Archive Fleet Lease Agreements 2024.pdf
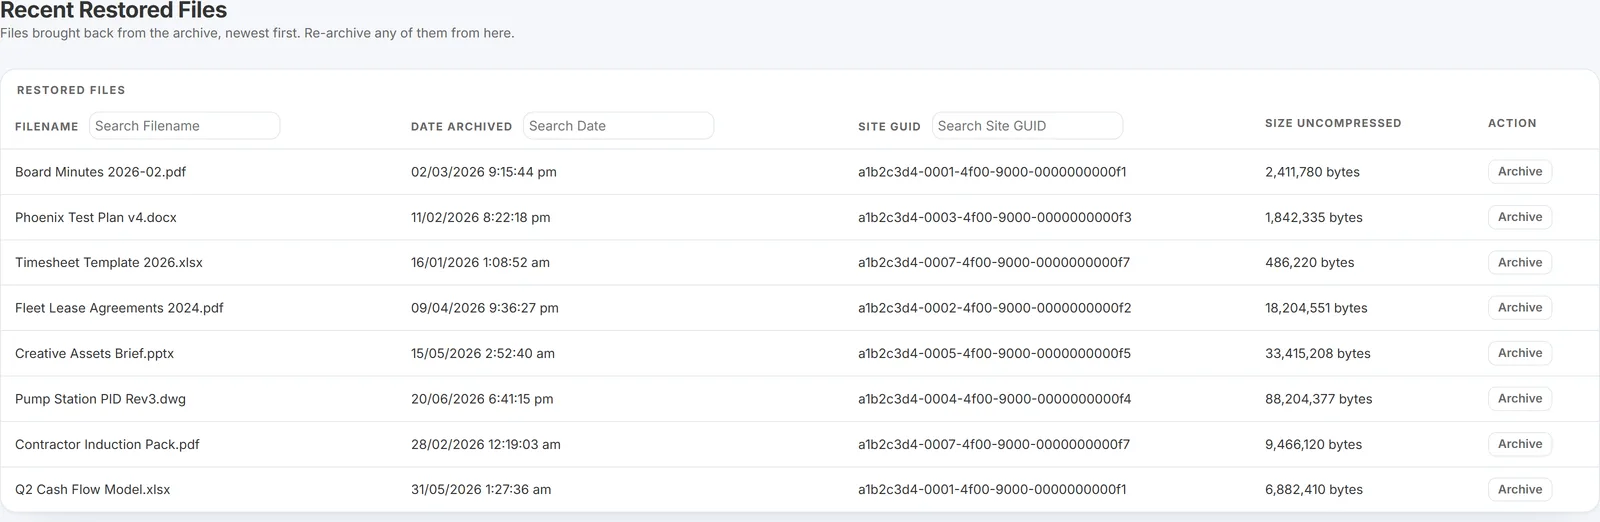This screenshot has height=522, width=1600. pyautogui.click(x=1520, y=308)
